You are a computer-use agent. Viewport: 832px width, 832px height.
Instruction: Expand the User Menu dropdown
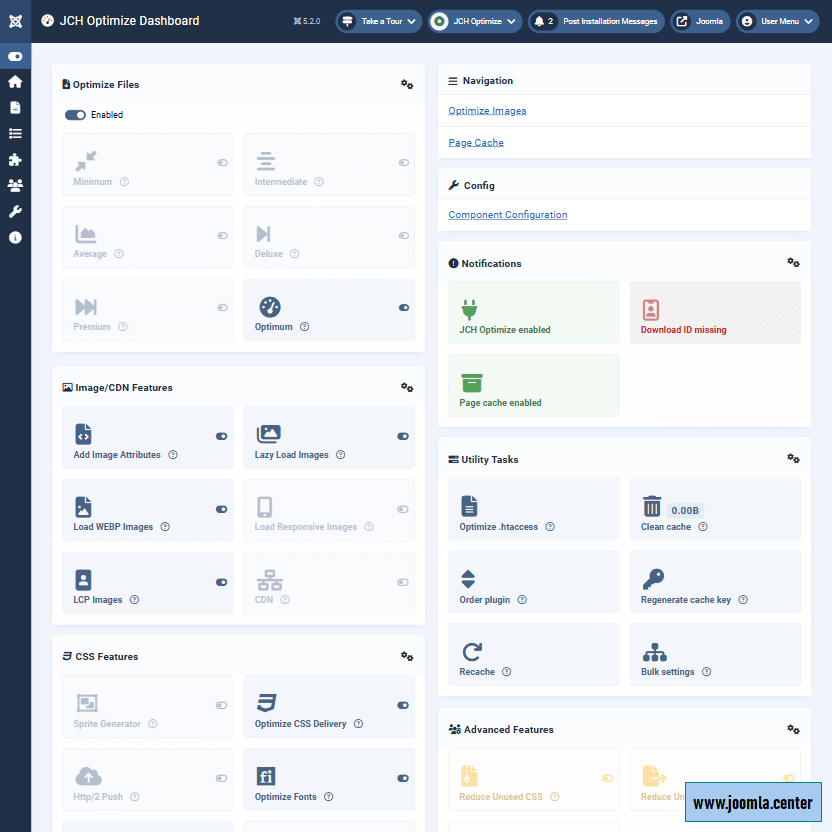[x=777, y=21]
